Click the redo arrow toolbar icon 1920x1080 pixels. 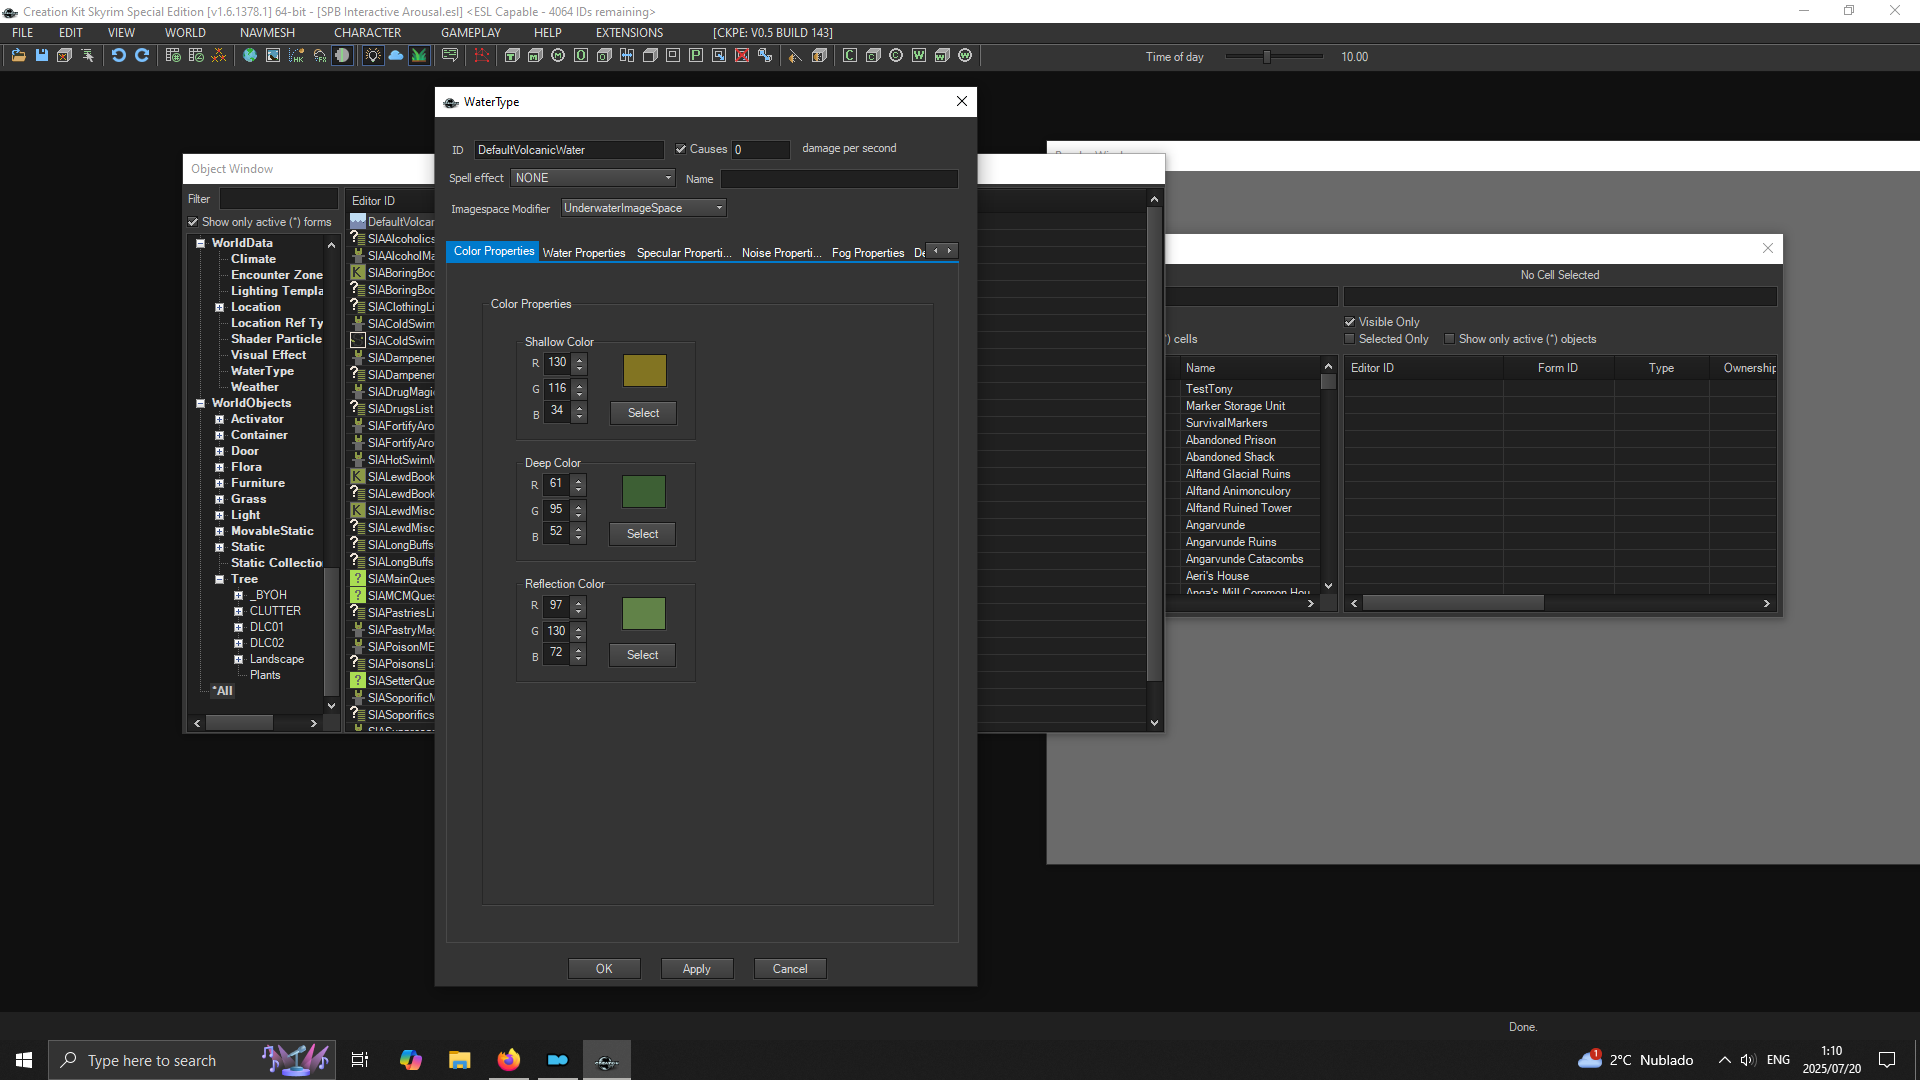(142, 56)
